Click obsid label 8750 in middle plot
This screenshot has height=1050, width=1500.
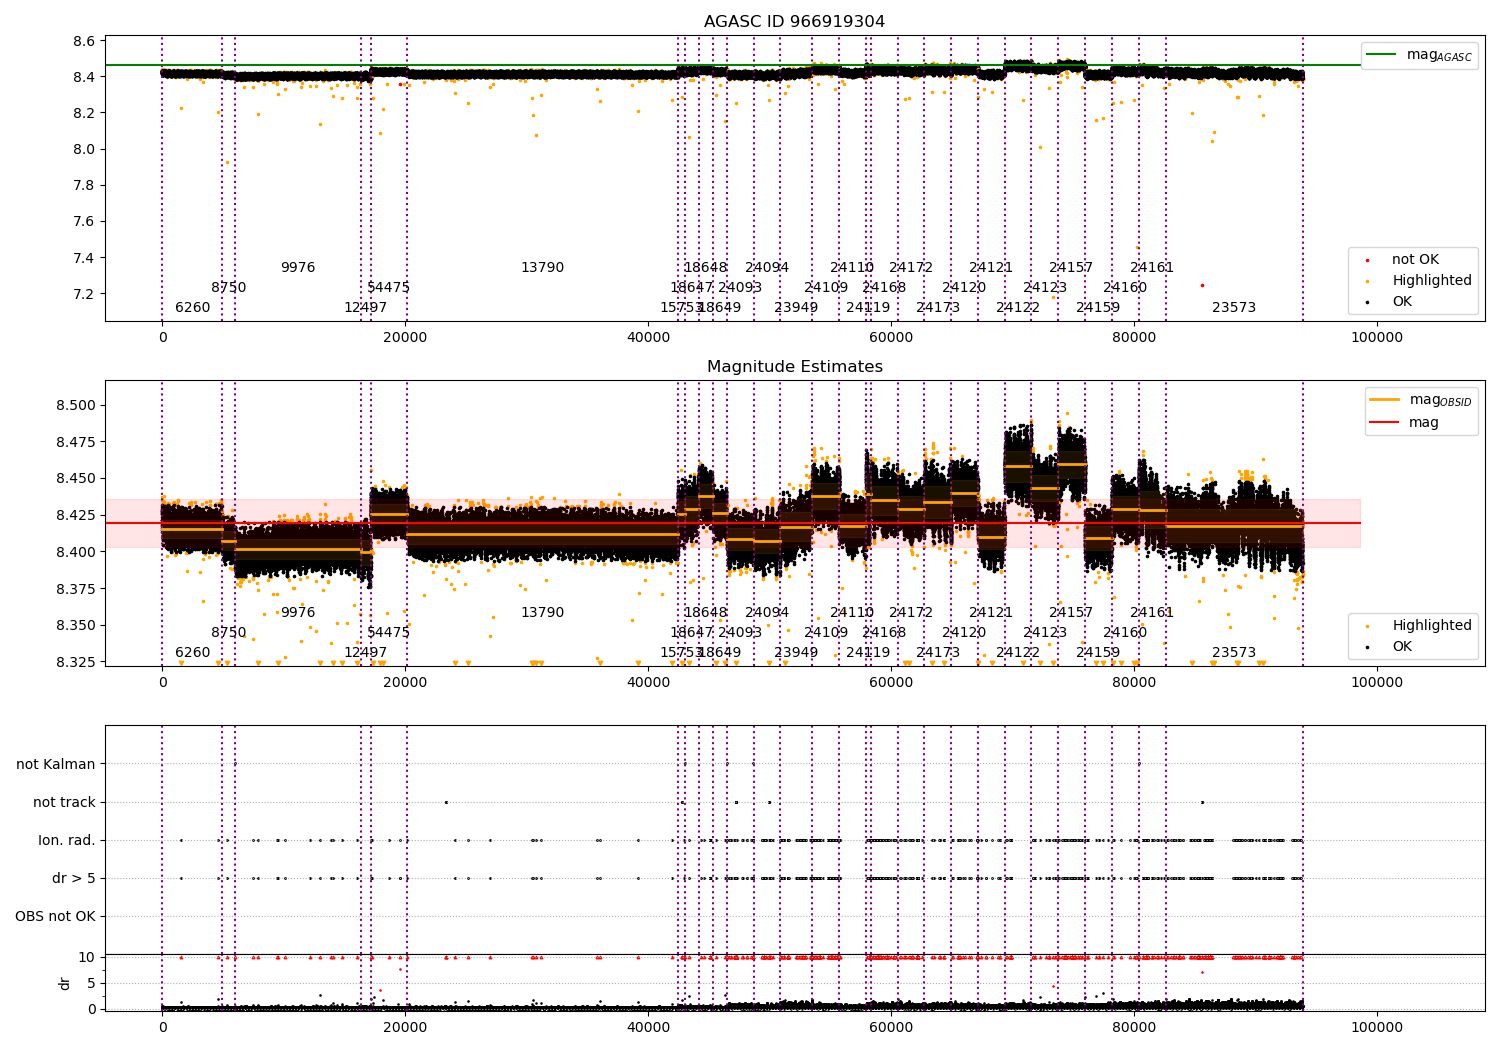(x=228, y=633)
